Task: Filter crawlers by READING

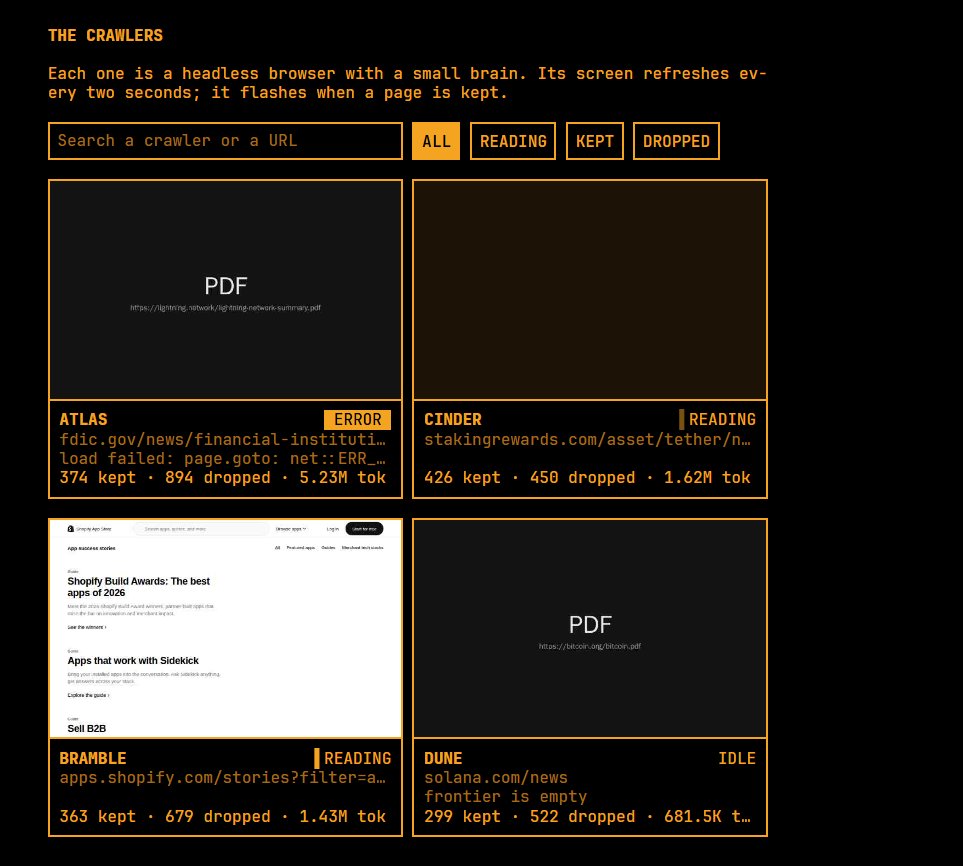Action: [x=513, y=141]
